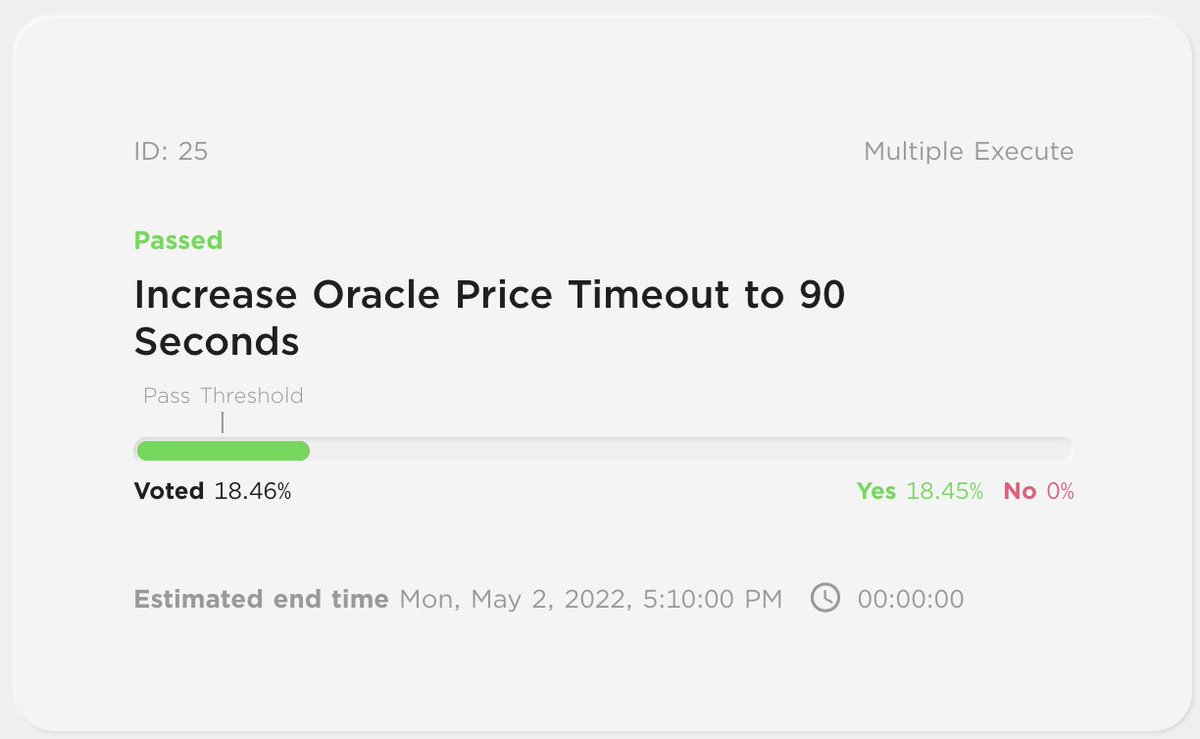
Task: Click the green filled vote progress bar
Action: (x=223, y=451)
